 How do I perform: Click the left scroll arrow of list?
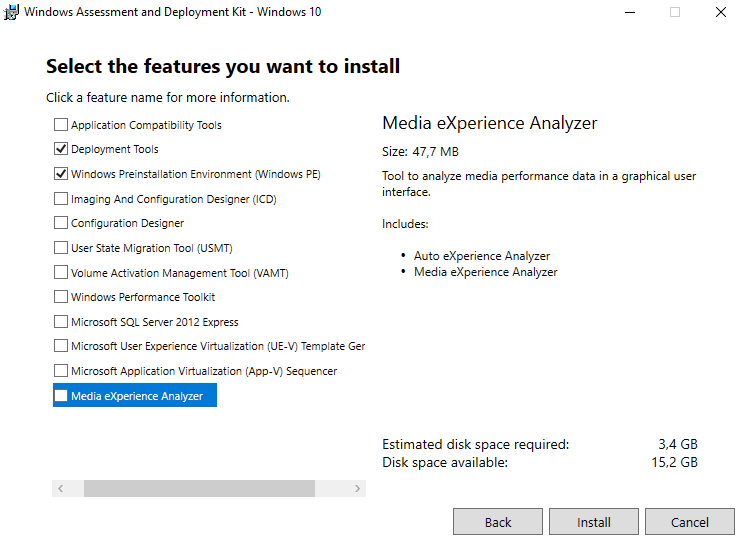60,489
